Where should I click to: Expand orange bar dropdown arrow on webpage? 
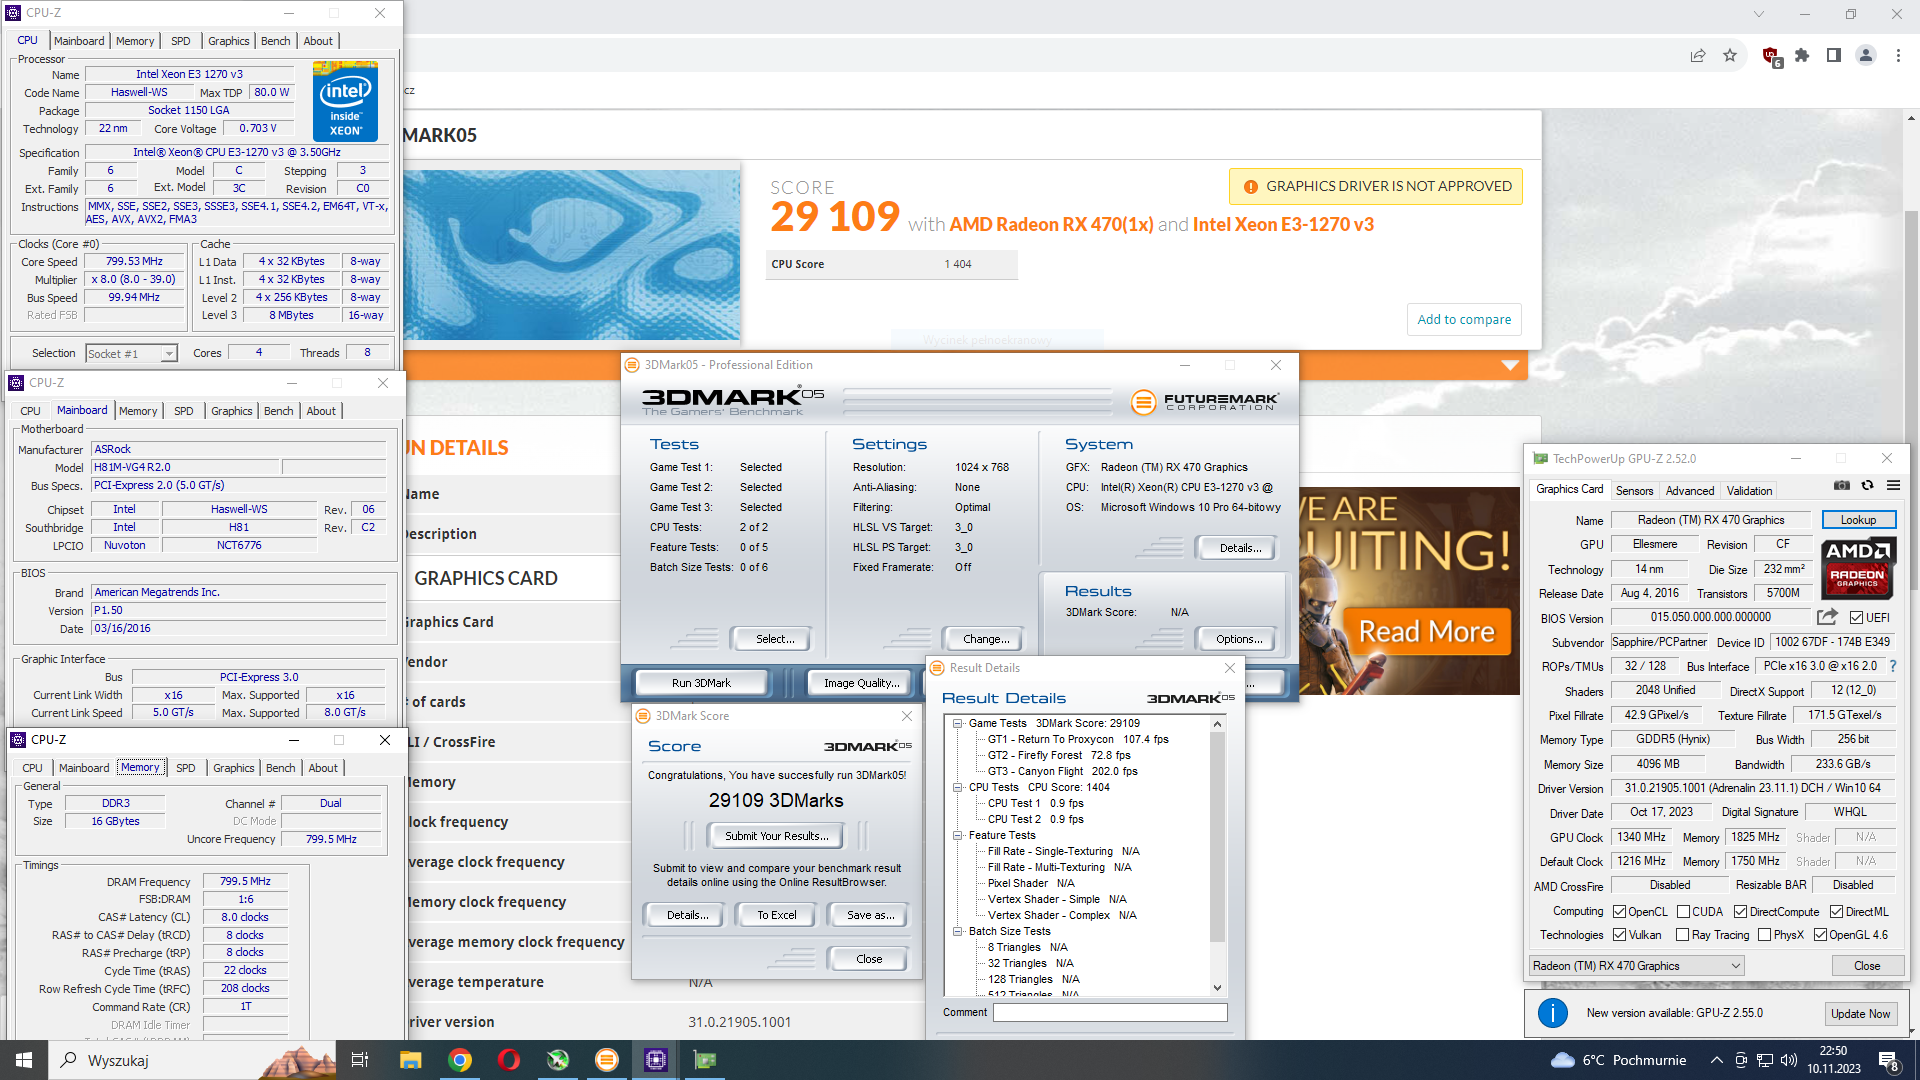tap(1510, 366)
